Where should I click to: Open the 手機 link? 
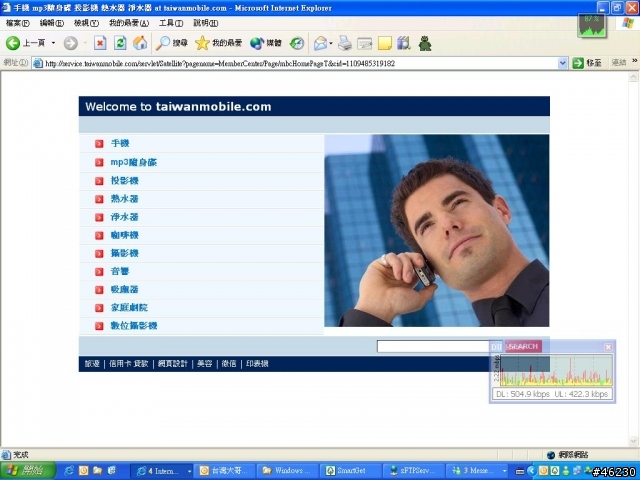point(120,143)
